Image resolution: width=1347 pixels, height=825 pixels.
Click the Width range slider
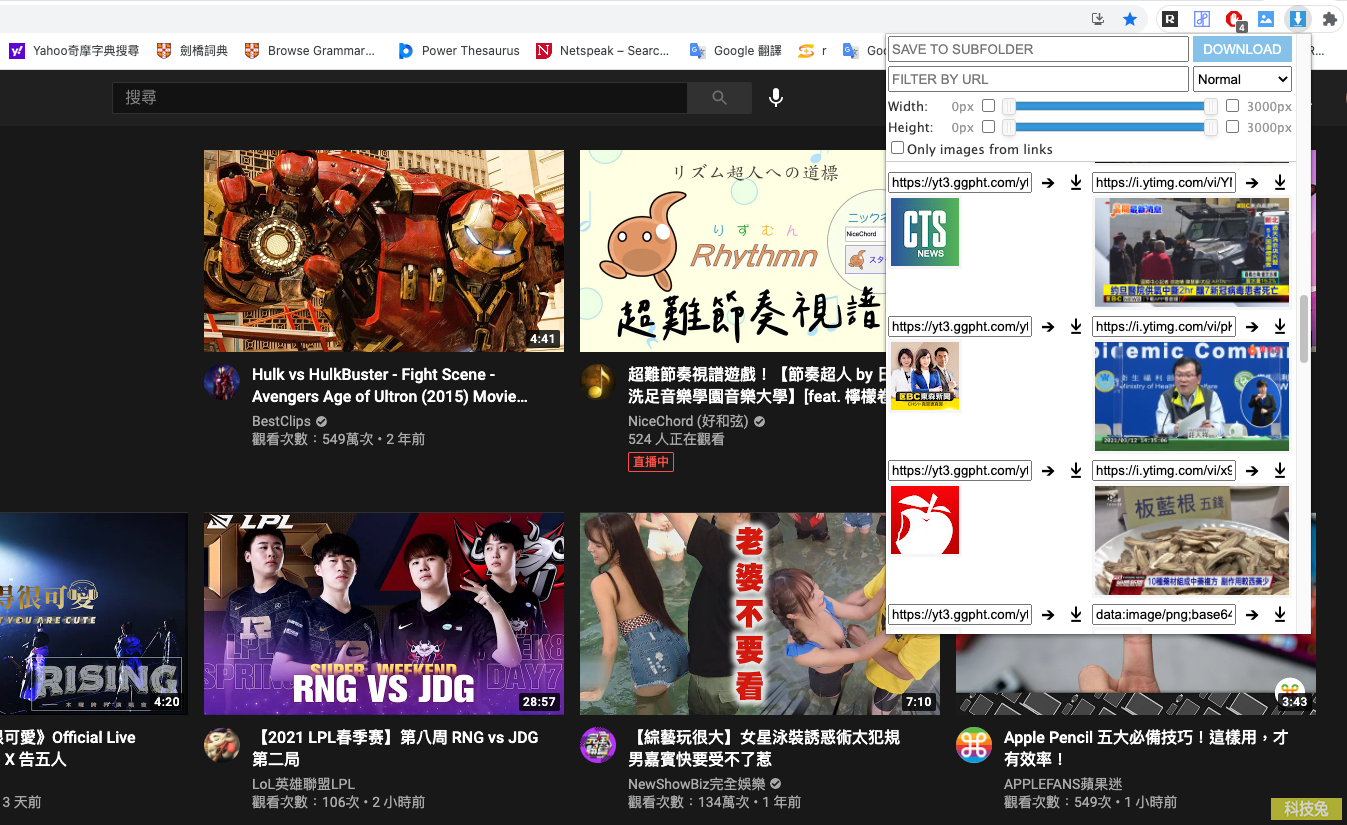coord(1108,105)
